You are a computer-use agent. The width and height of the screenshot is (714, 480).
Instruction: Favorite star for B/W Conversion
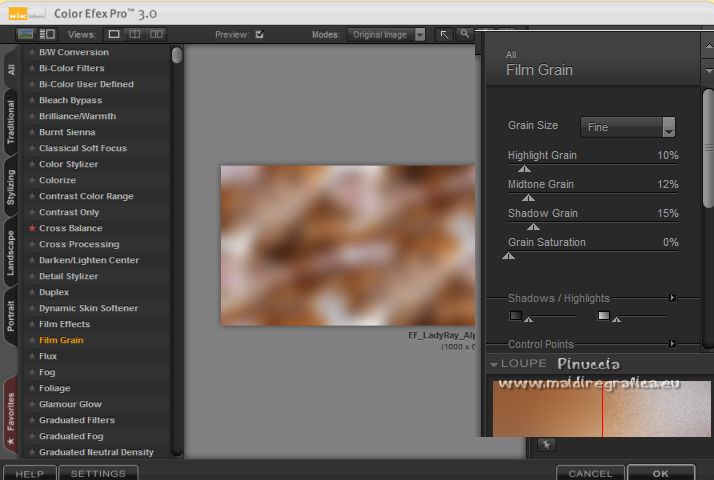pyautogui.click(x=32, y=52)
